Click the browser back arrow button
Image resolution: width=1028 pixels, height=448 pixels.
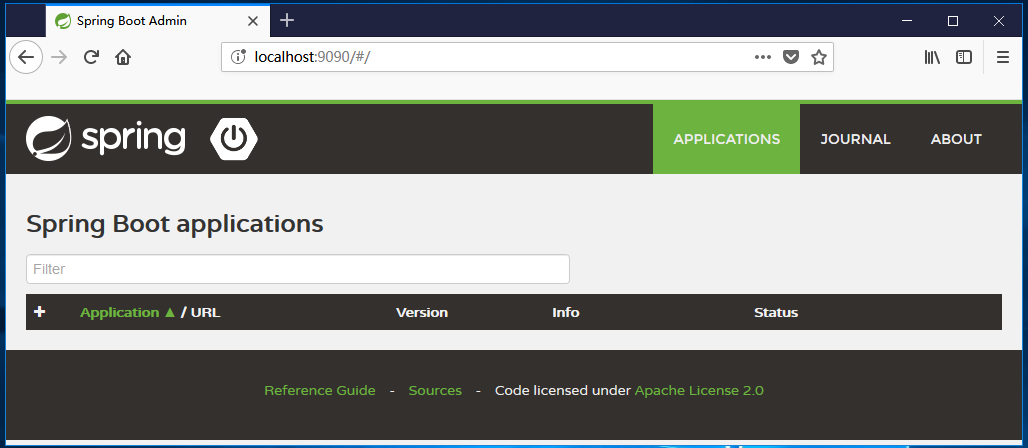[26, 57]
